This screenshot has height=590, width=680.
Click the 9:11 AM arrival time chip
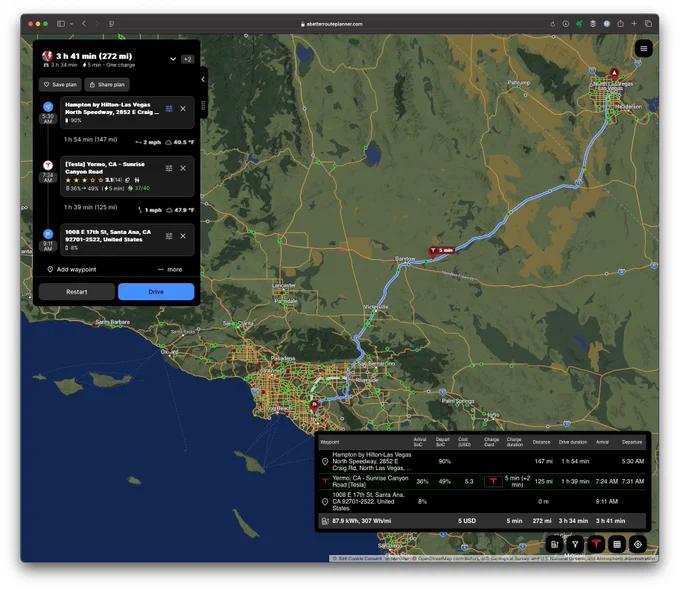point(48,246)
